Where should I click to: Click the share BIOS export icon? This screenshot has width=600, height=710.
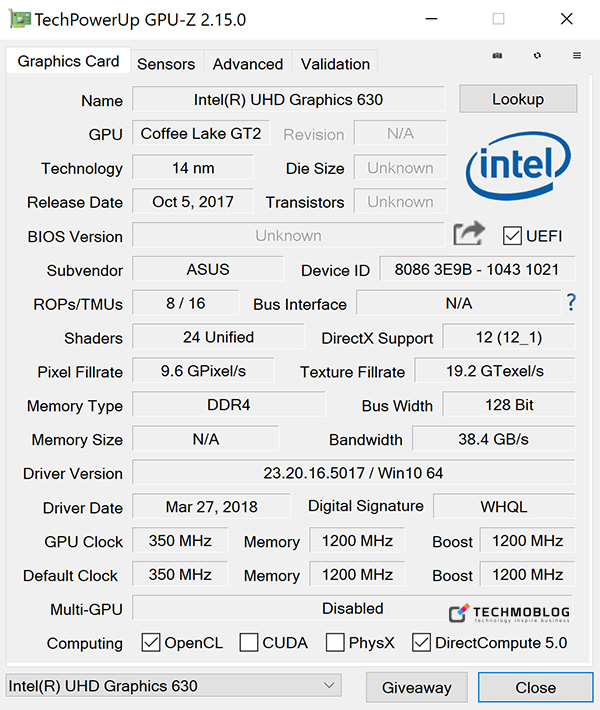468,234
